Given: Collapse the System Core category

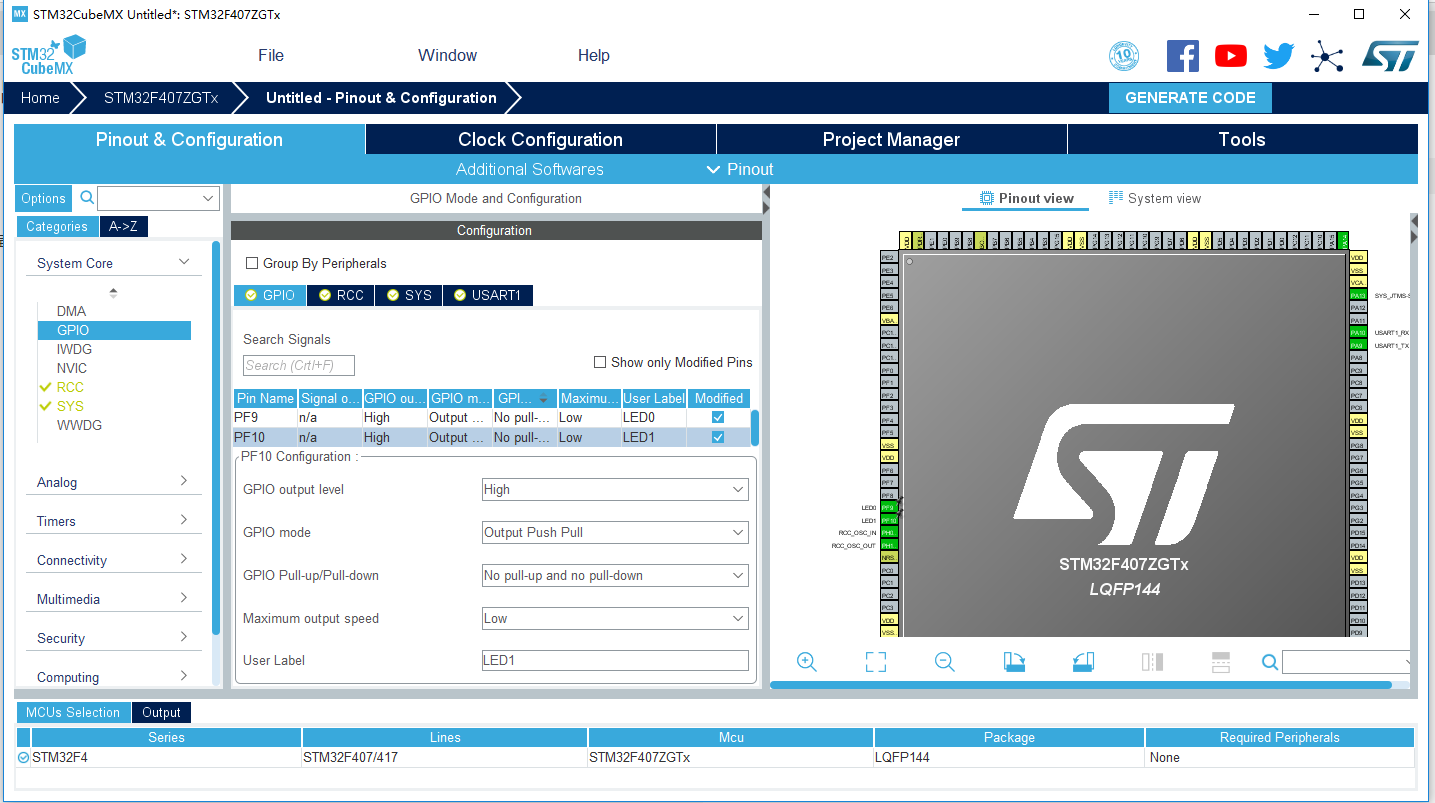Looking at the screenshot, I should (x=184, y=262).
